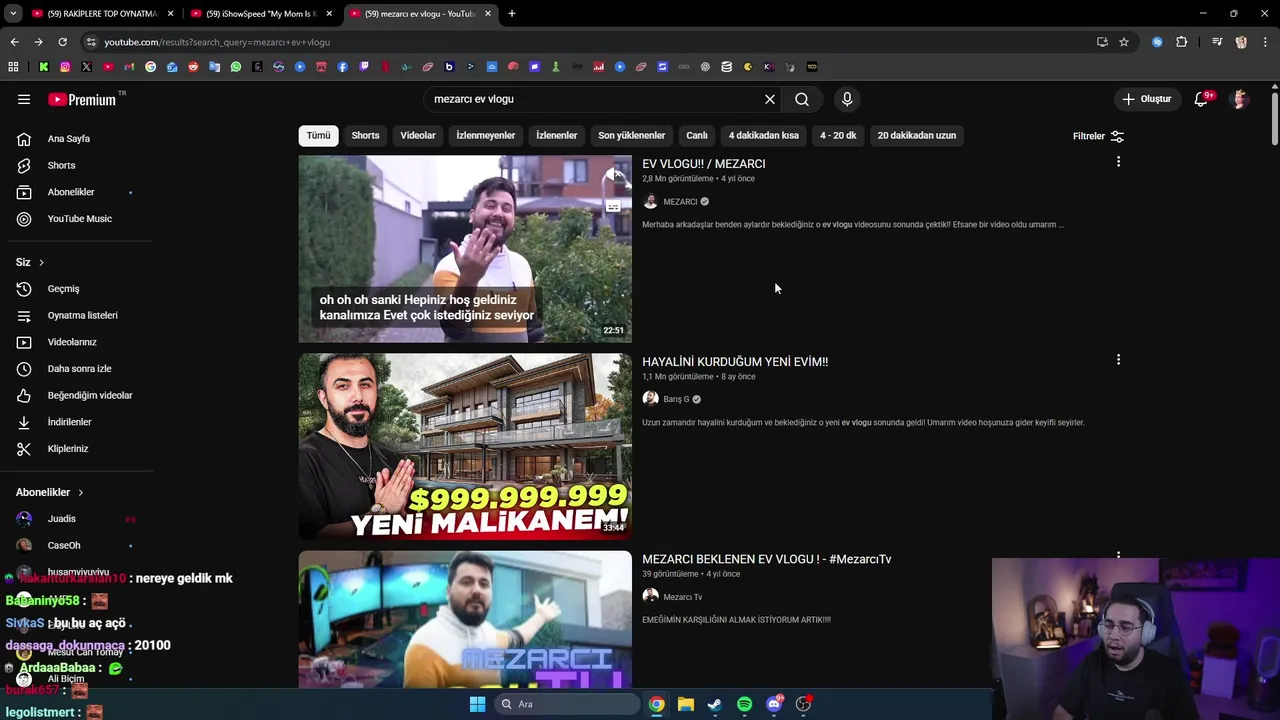Clear the search box with the X
This screenshot has width=1280, height=720.
(x=770, y=99)
